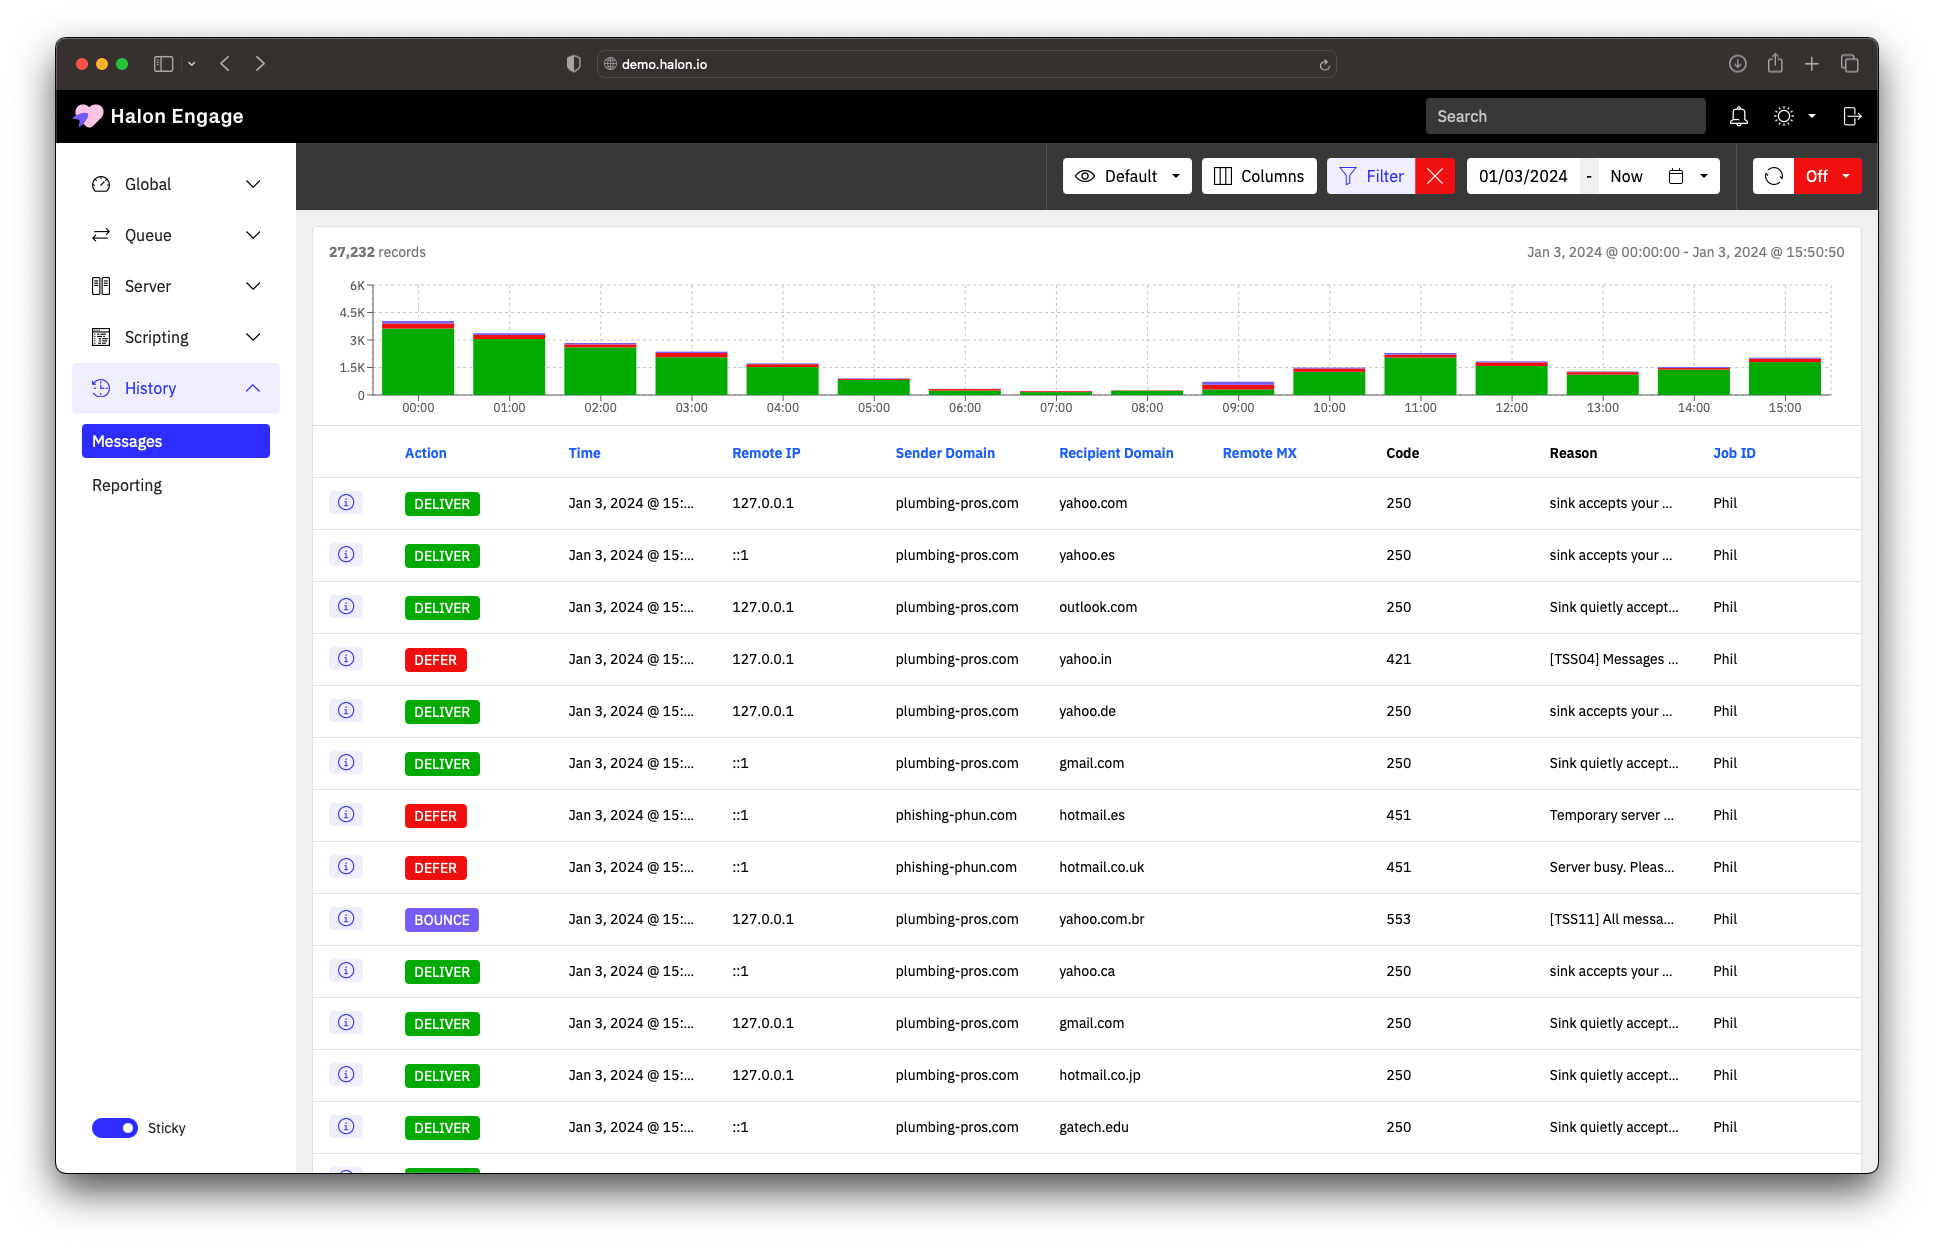
Task: Click the refresh icon next to Off
Action: point(1774,176)
